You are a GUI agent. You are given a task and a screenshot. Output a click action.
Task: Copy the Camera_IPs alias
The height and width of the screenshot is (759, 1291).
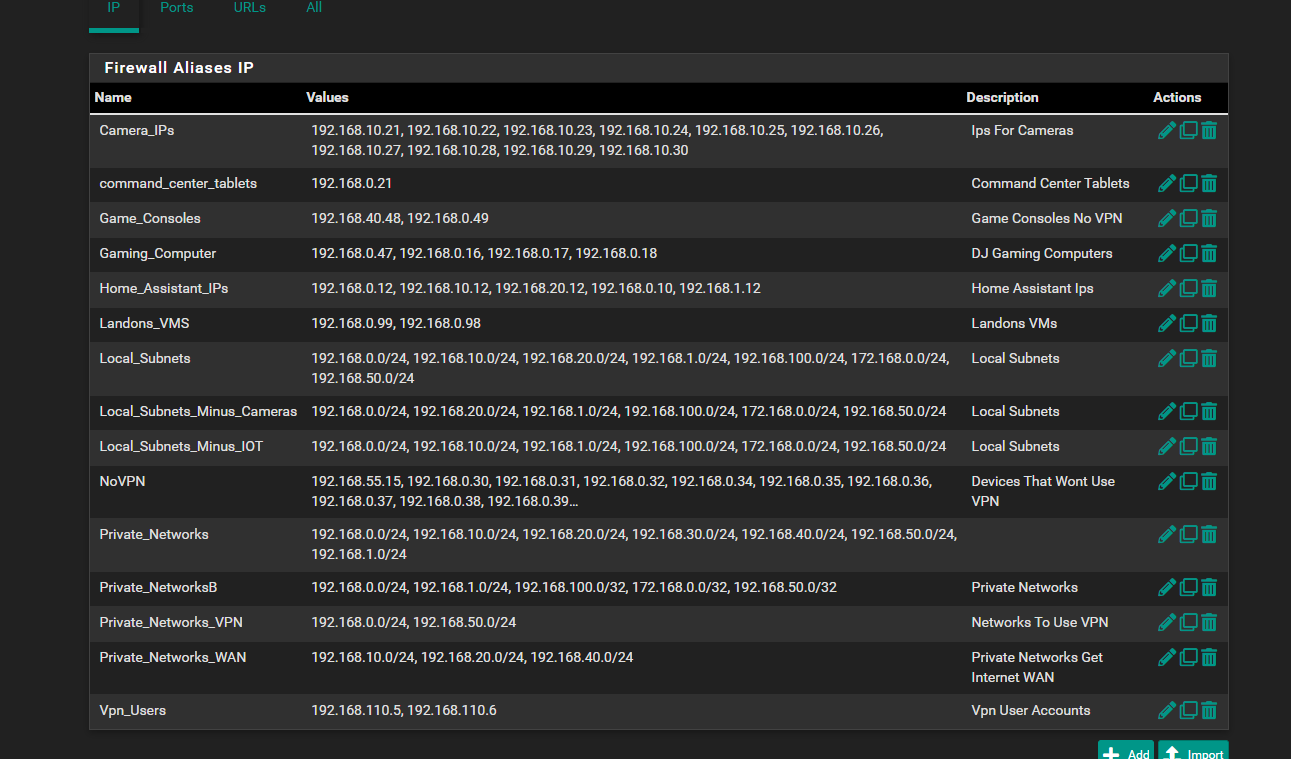[1188, 130]
